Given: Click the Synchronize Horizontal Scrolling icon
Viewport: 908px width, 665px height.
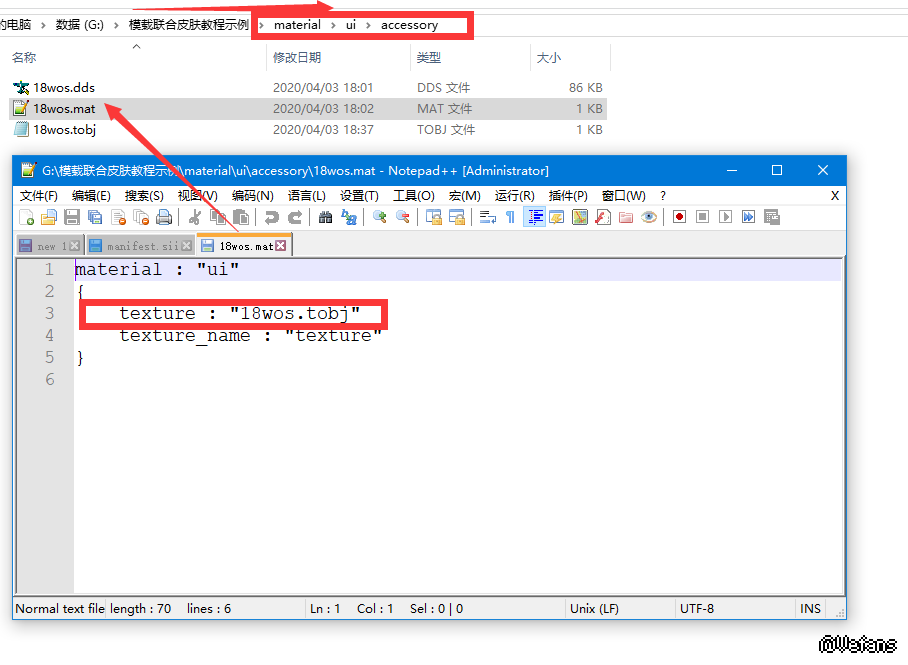Looking at the screenshot, I should click(x=457, y=217).
